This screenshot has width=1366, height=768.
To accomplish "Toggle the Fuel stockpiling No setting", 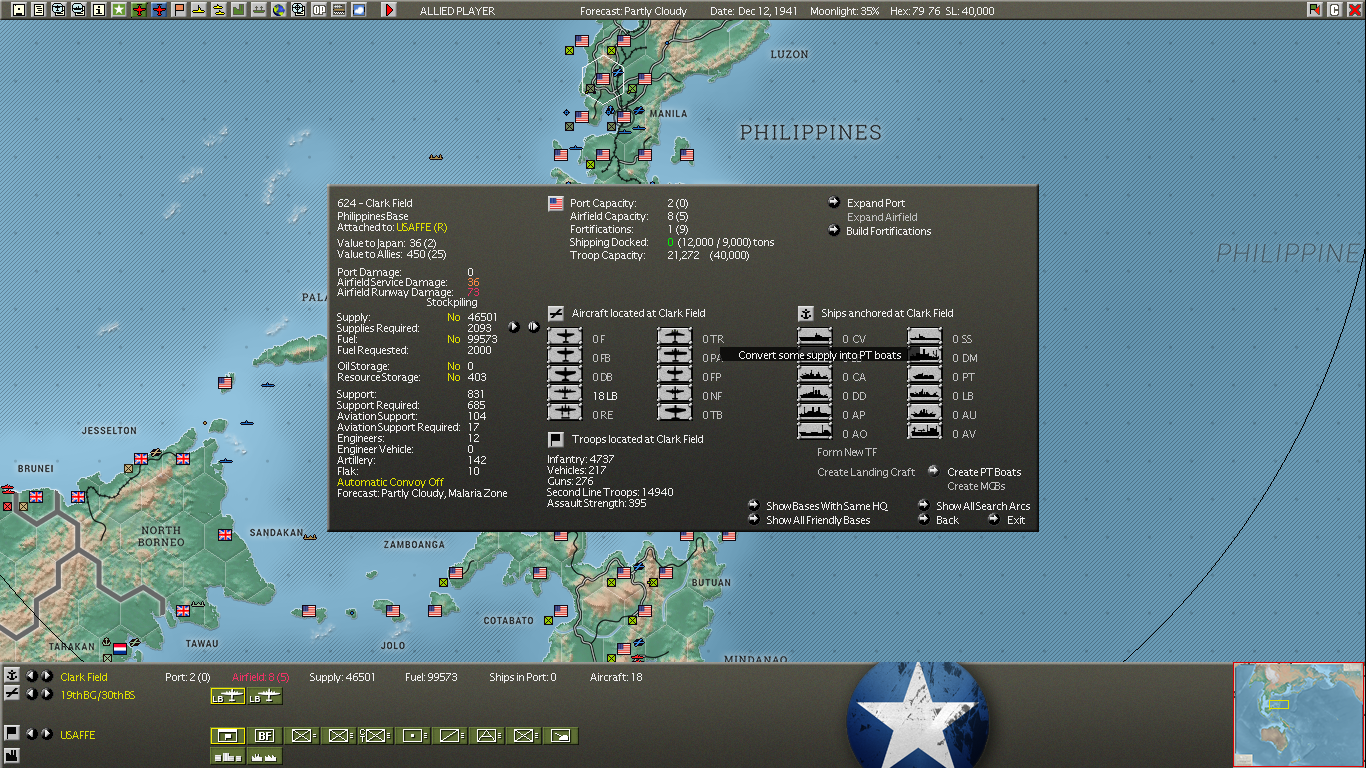I will click(x=454, y=339).
